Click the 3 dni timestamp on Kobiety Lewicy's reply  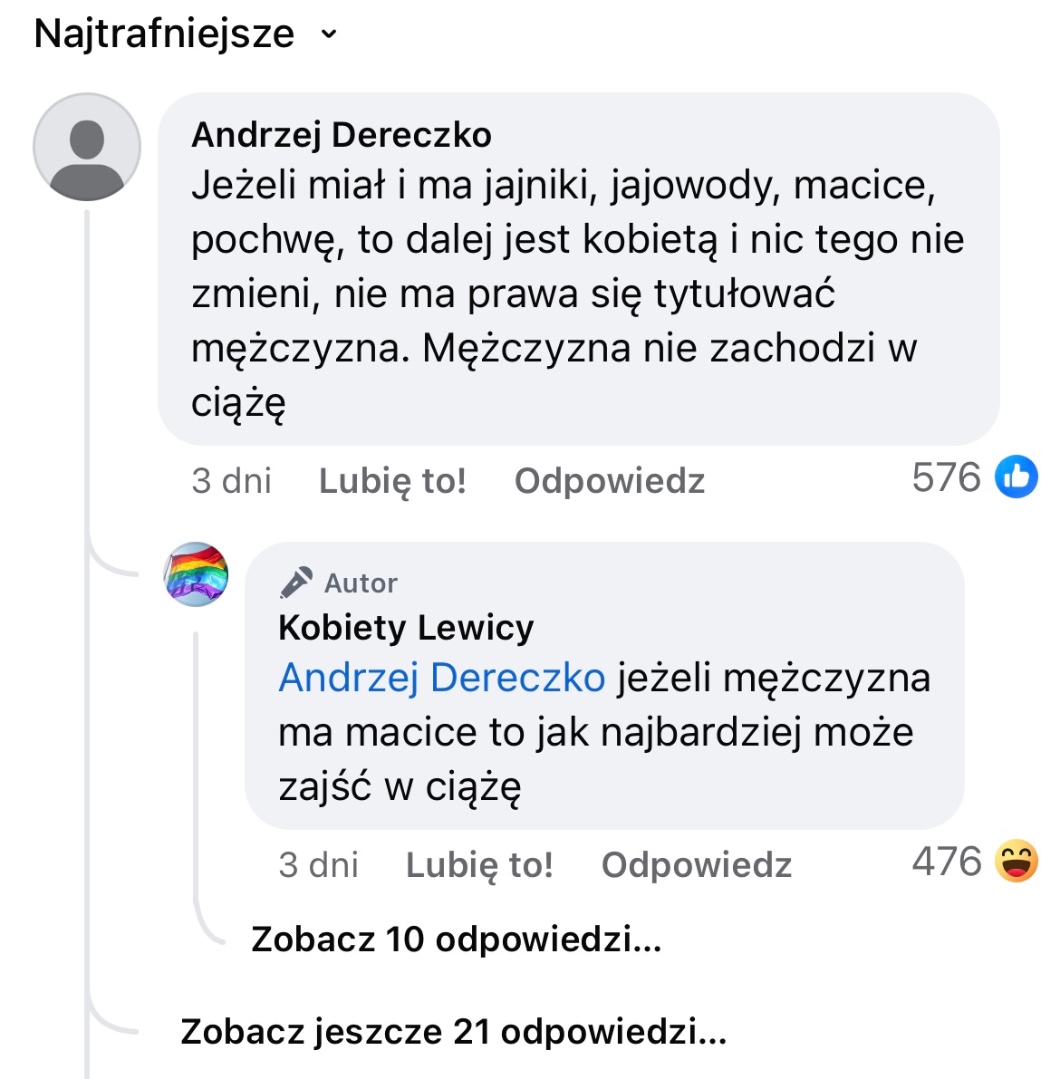click(x=318, y=865)
